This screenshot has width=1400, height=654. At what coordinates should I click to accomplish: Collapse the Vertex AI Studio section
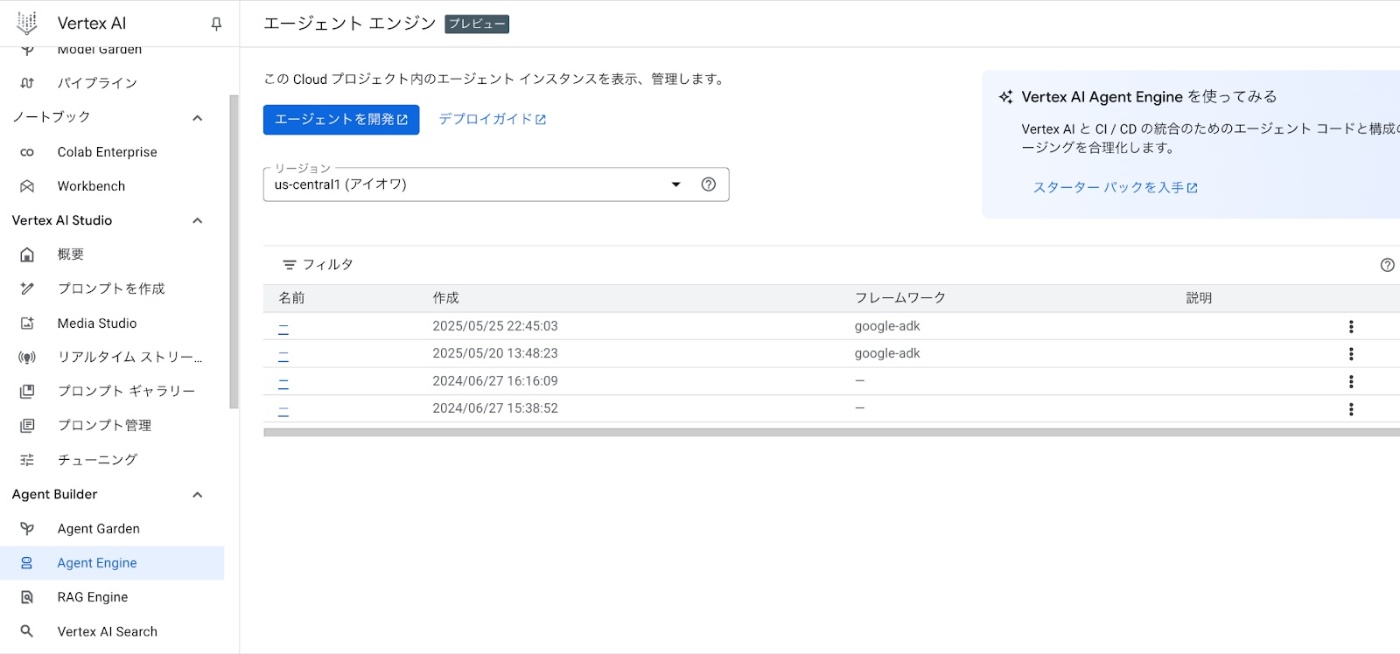[x=197, y=221]
